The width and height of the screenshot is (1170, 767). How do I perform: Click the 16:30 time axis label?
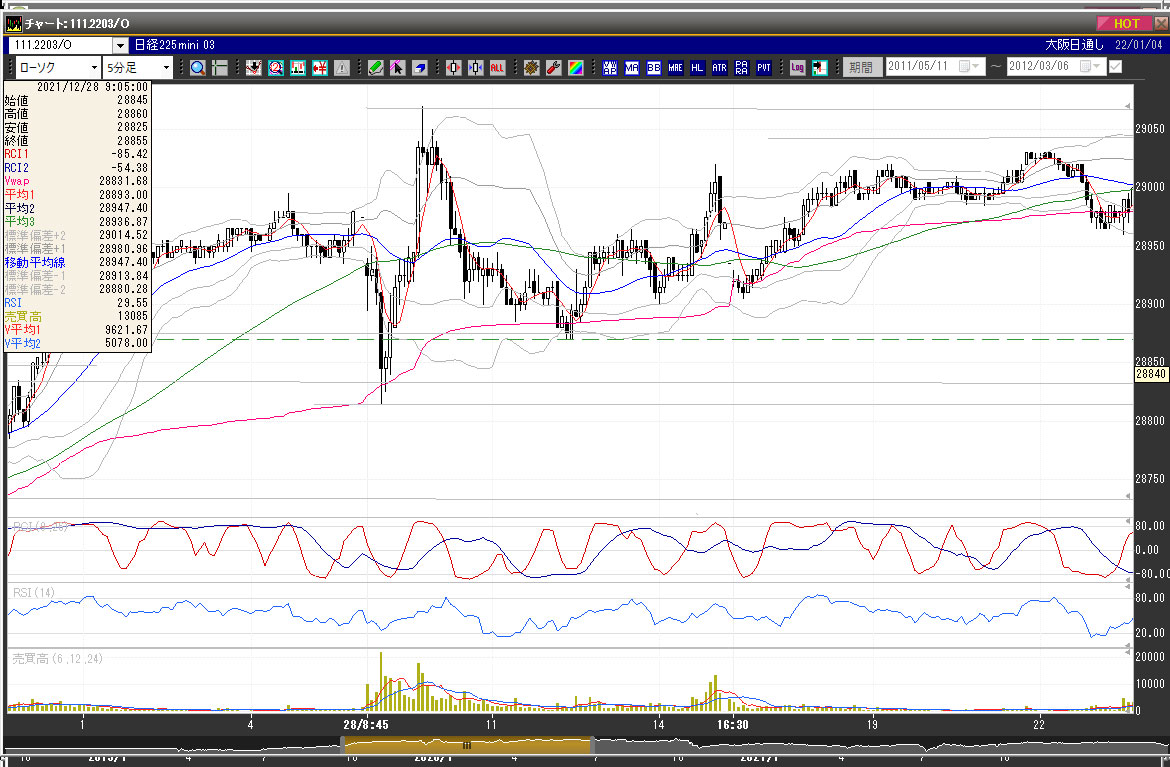coord(733,724)
